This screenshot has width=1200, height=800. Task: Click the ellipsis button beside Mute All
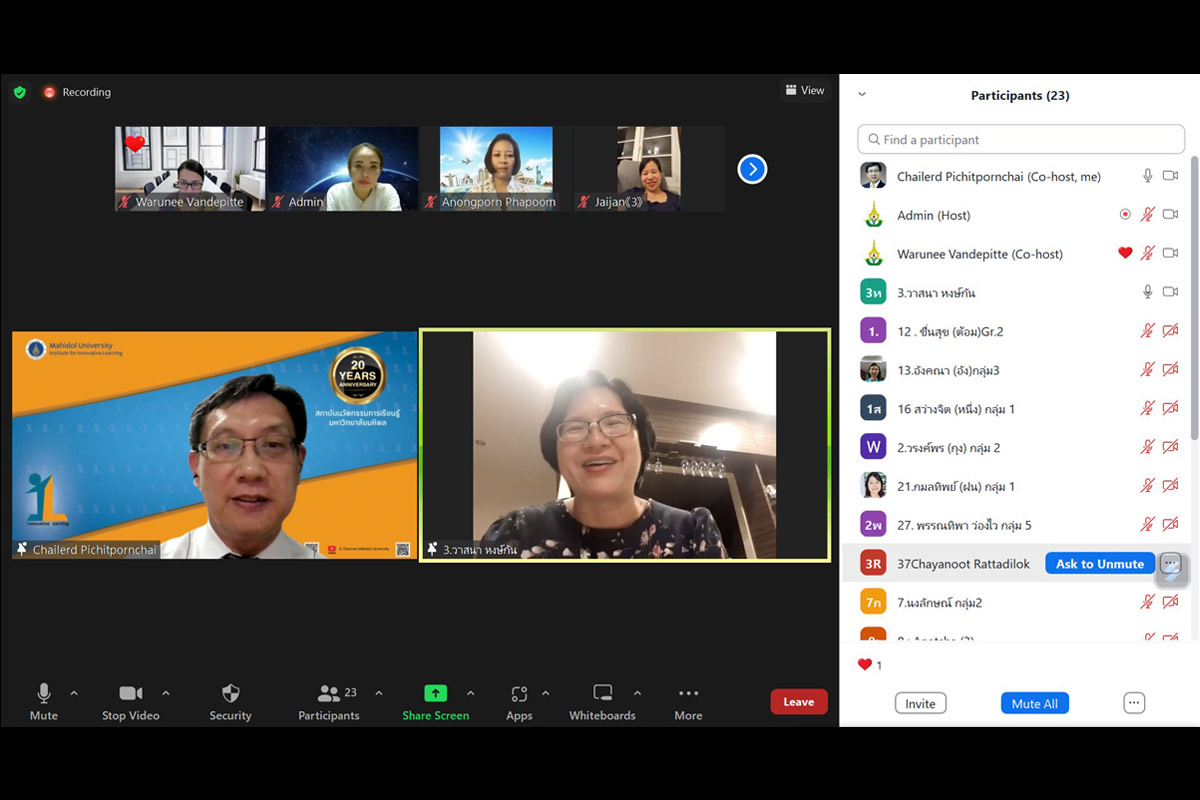pyautogui.click(x=1134, y=703)
